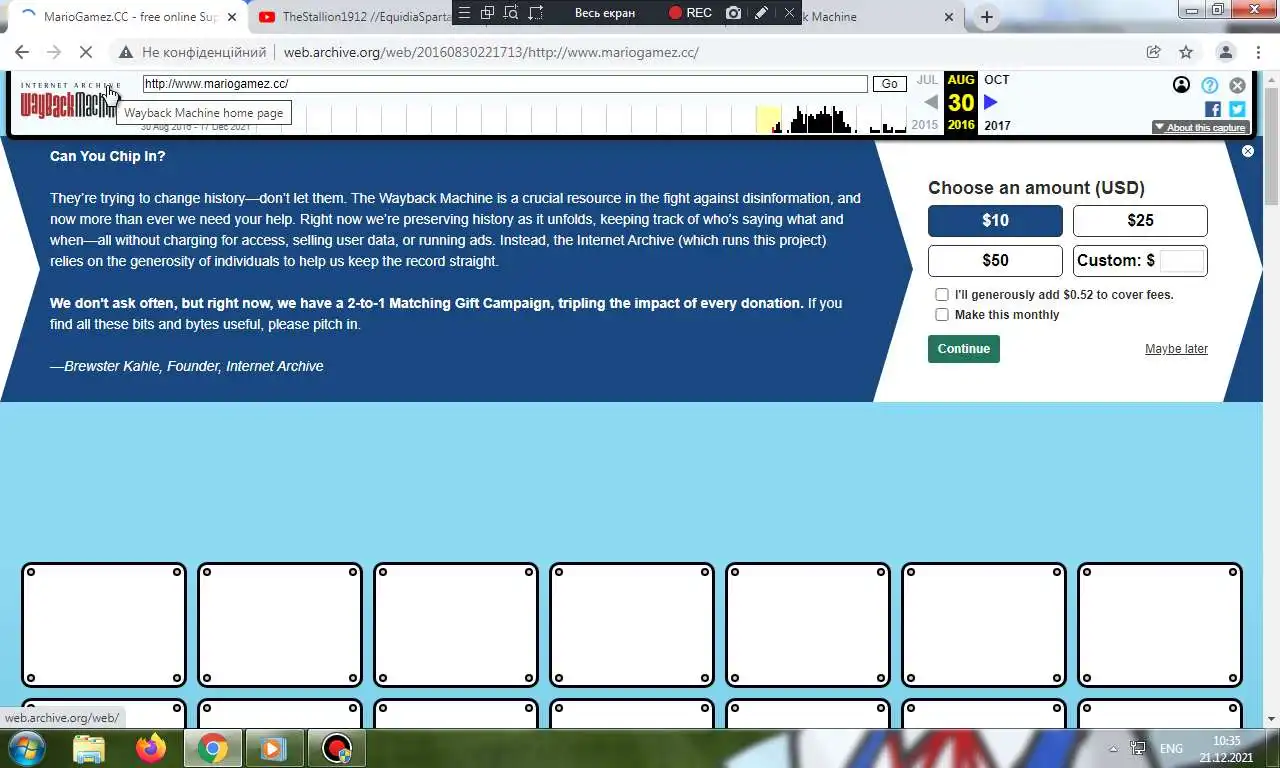Select the recorder custom area selection icon
The image size is (1280, 768).
pos(536,13)
